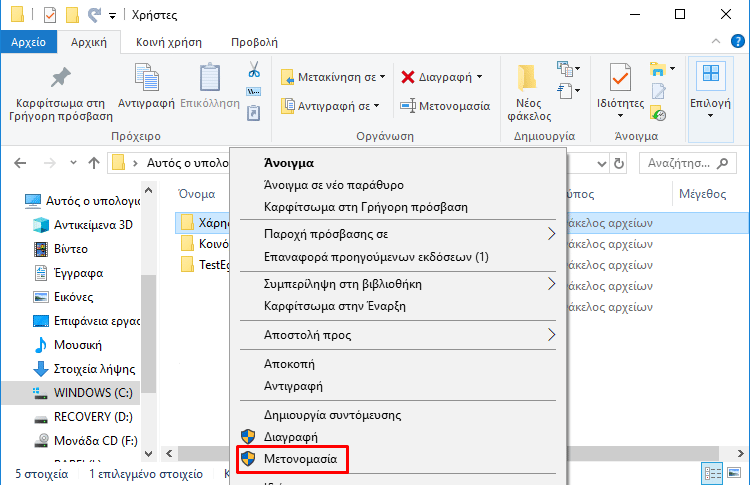
Task: Select RECOVERY (D:) drive in navigation pane
Action: tap(83, 417)
